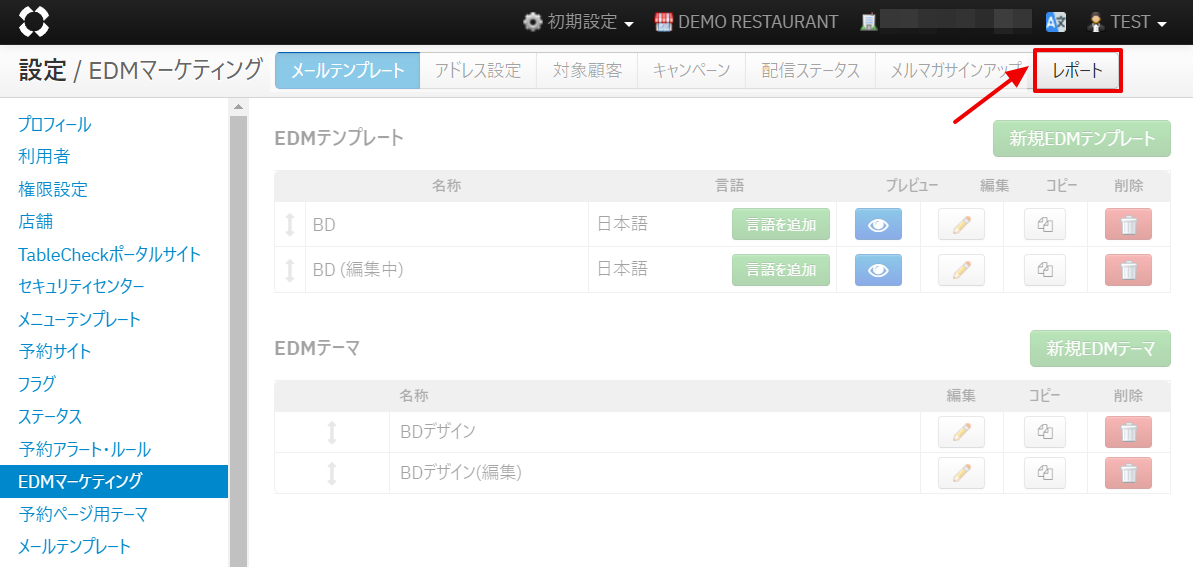The width and height of the screenshot is (1193, 567).
Task: Delete the BD template with trash icon
Action: click(1128, 225)
